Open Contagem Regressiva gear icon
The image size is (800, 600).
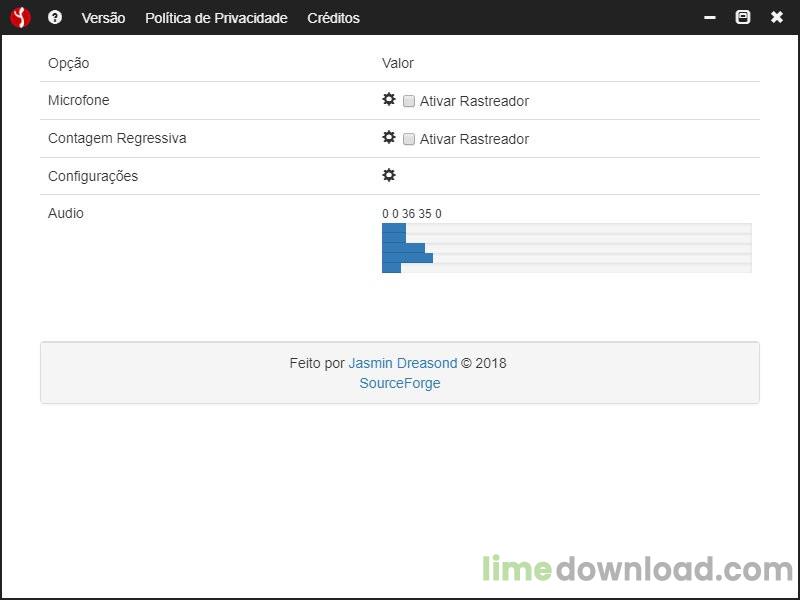389,137
